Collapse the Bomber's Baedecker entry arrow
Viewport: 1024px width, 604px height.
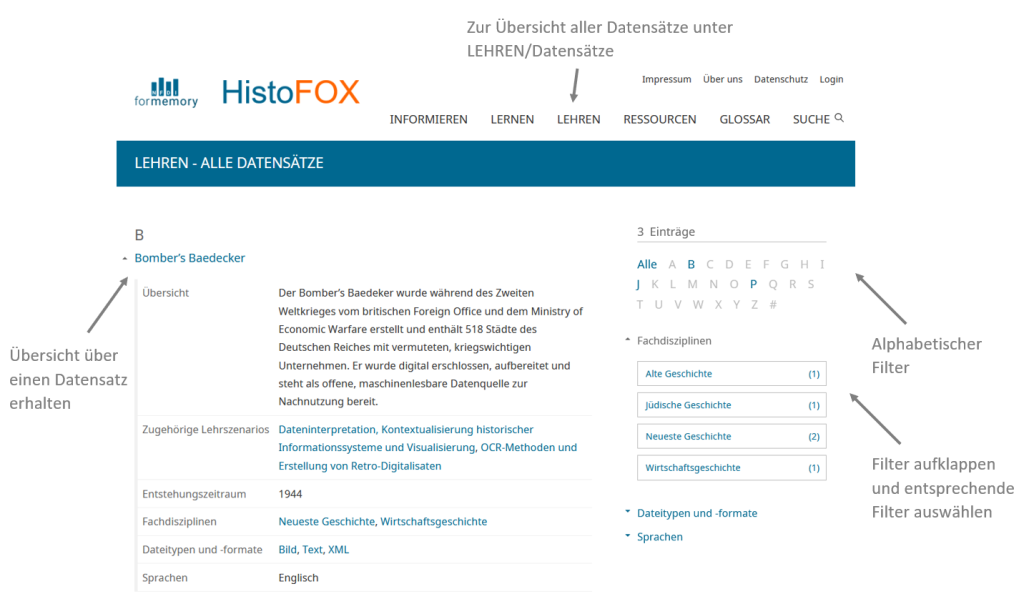[124, 258]
